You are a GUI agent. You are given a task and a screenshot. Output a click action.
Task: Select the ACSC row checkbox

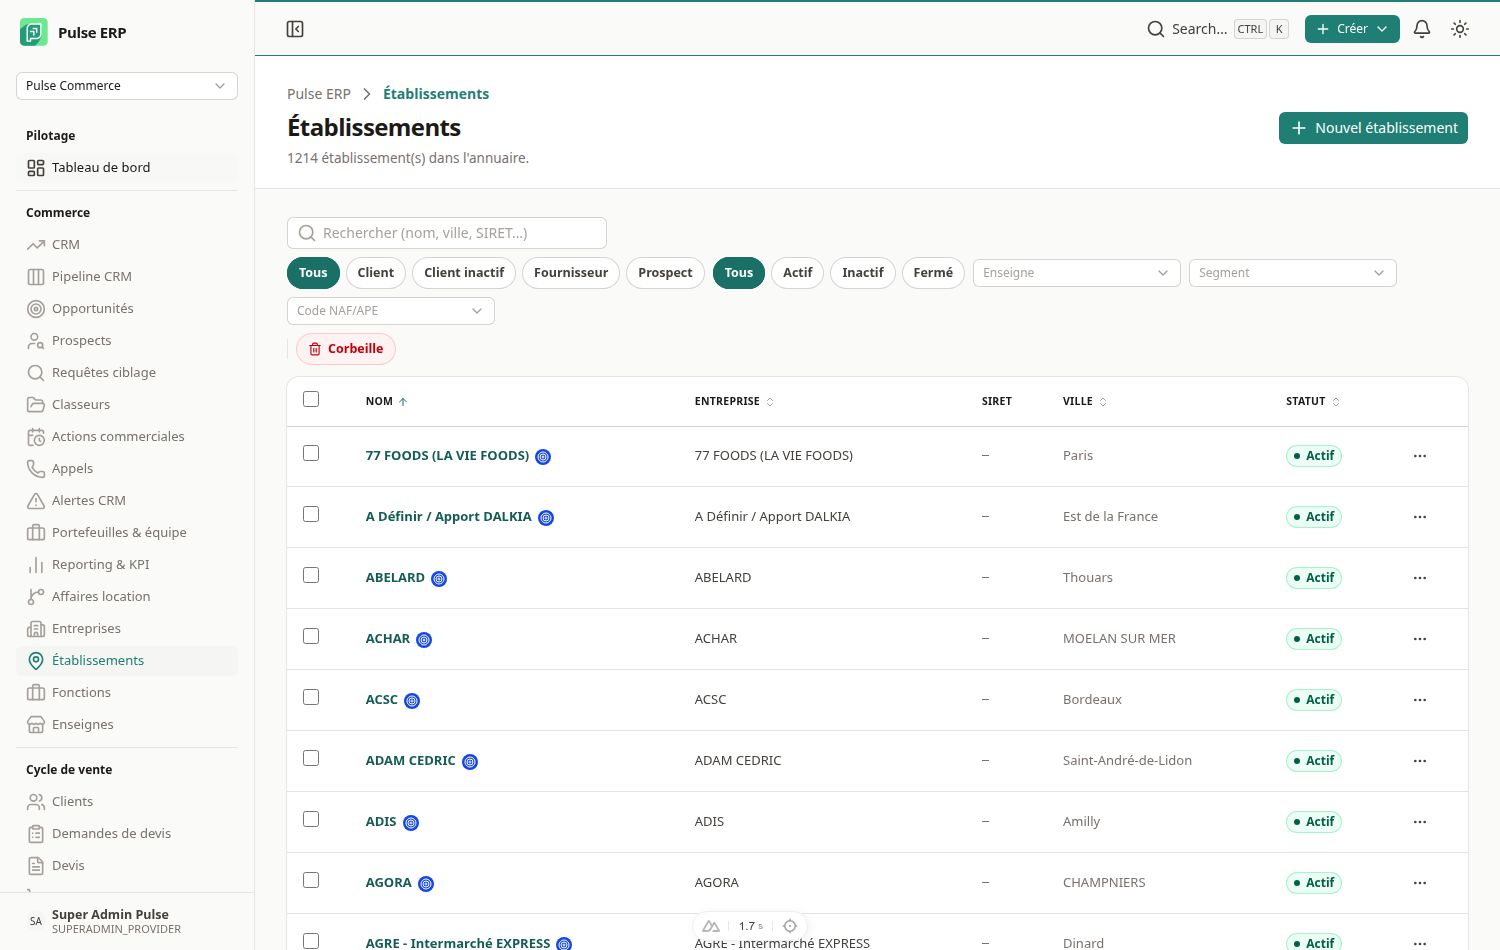pos(311,697)
